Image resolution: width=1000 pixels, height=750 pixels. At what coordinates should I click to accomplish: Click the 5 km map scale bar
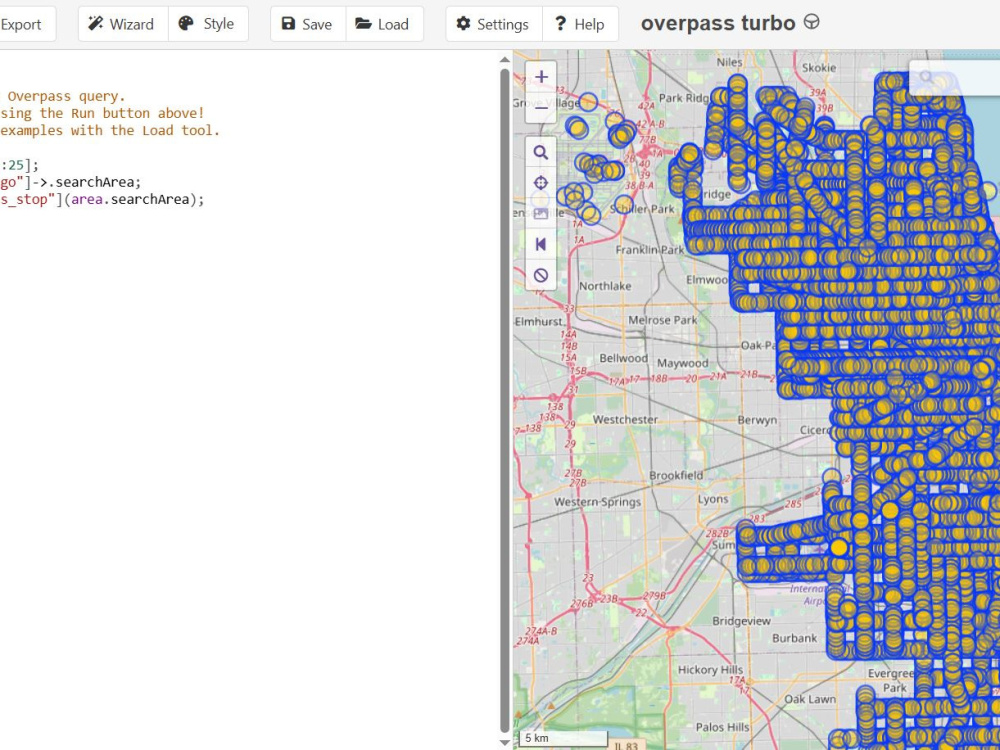(x=563, y=738)
